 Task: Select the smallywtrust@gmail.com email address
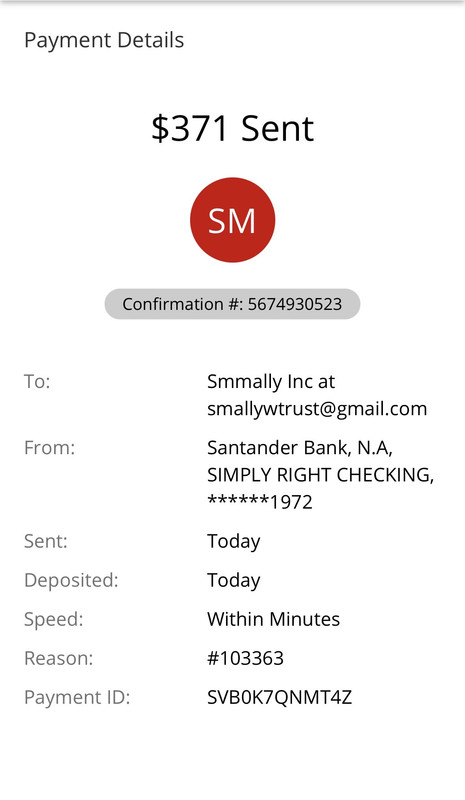tap(317, 409)
